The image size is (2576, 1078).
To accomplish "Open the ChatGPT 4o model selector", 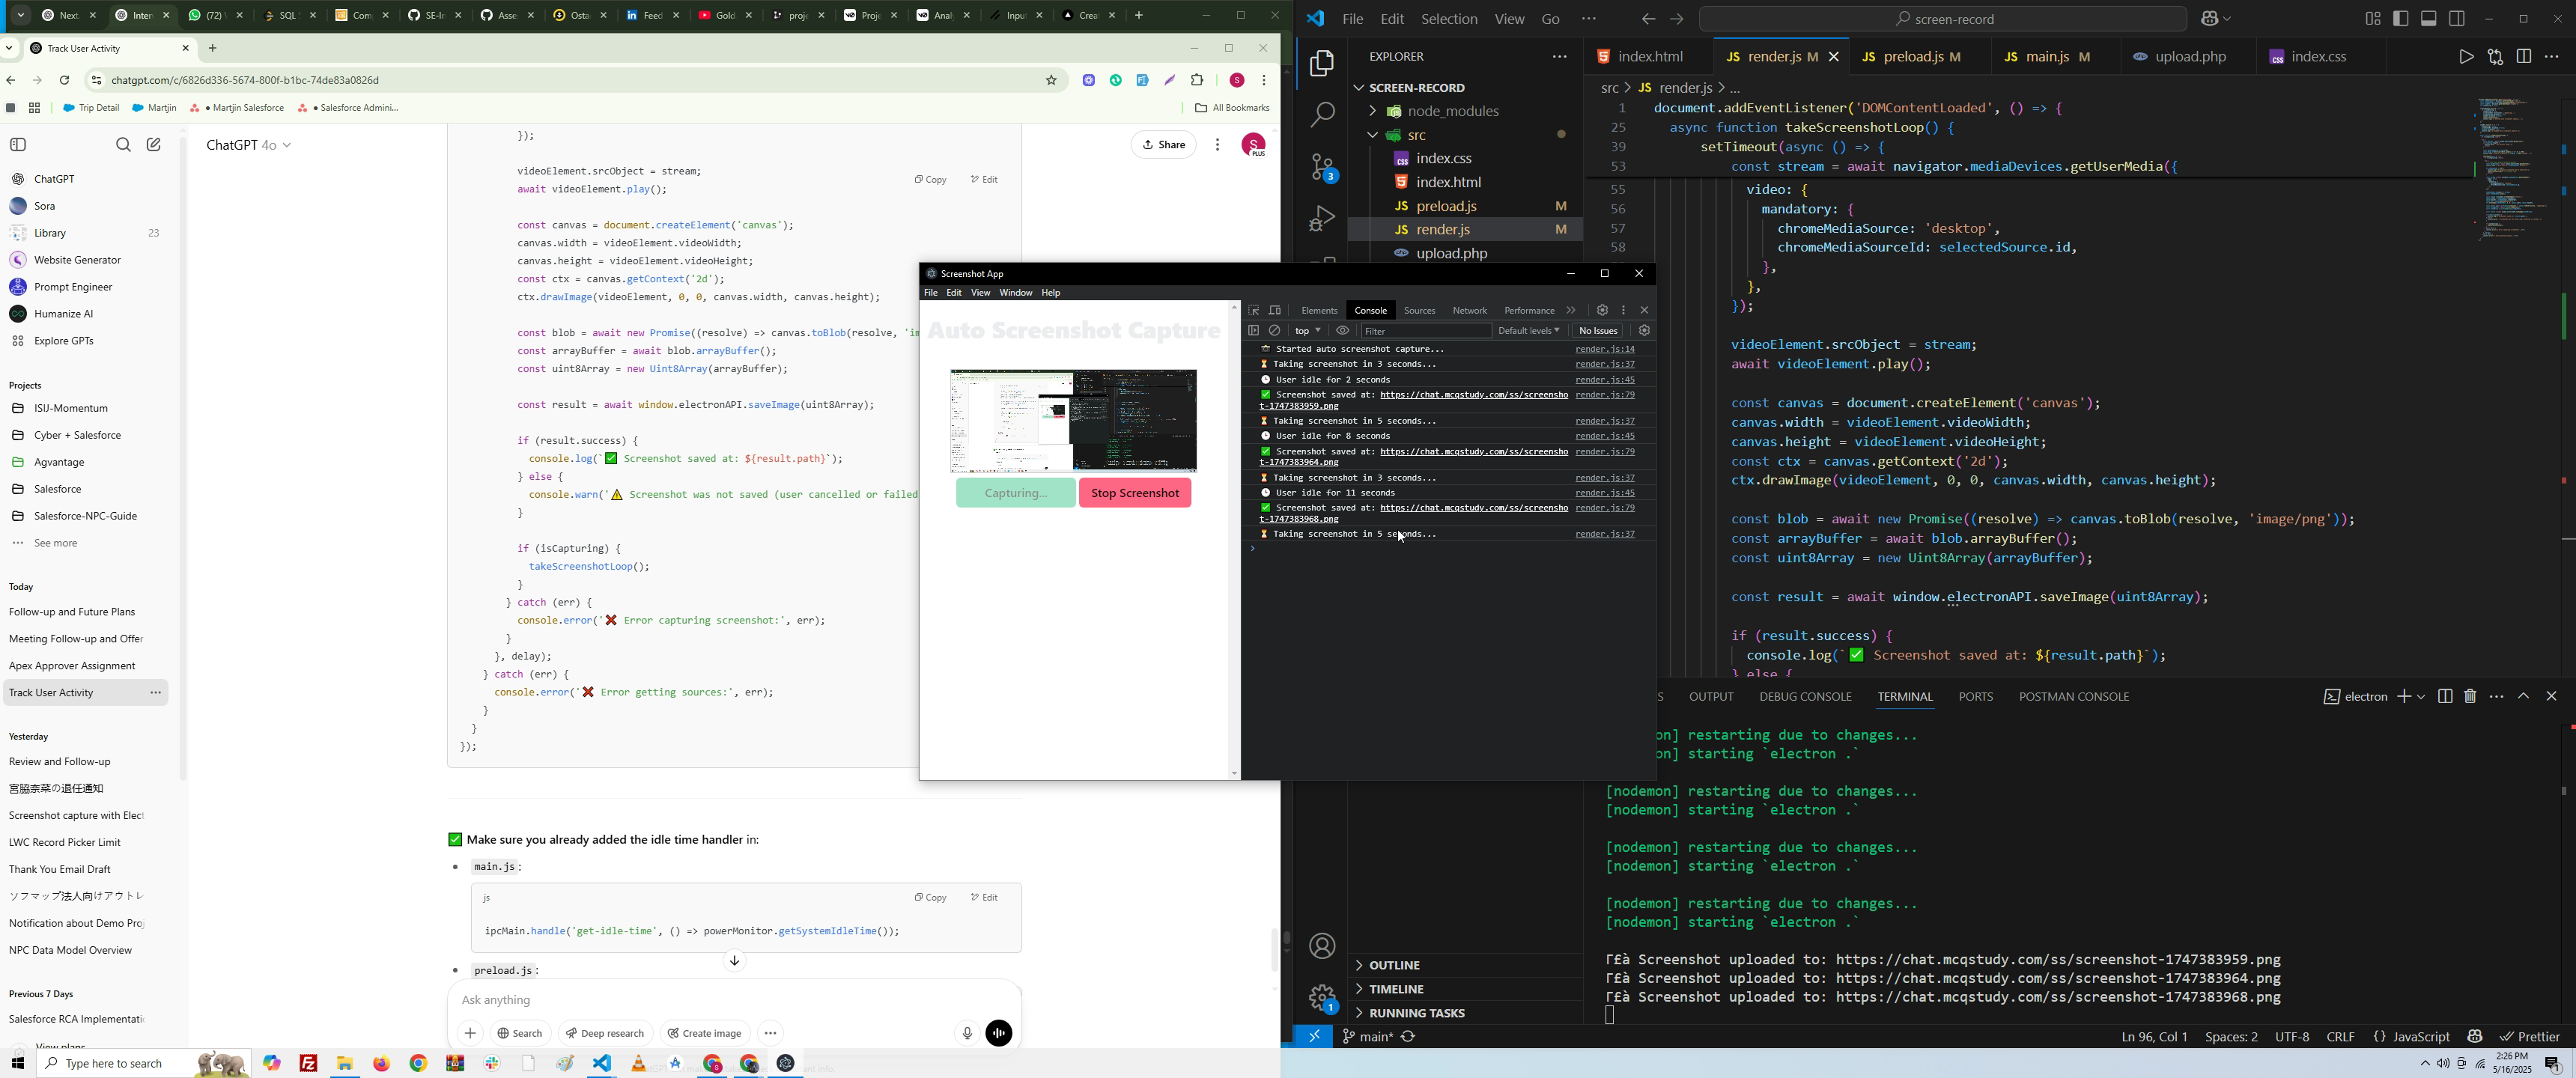I will (x=249, y=146).
